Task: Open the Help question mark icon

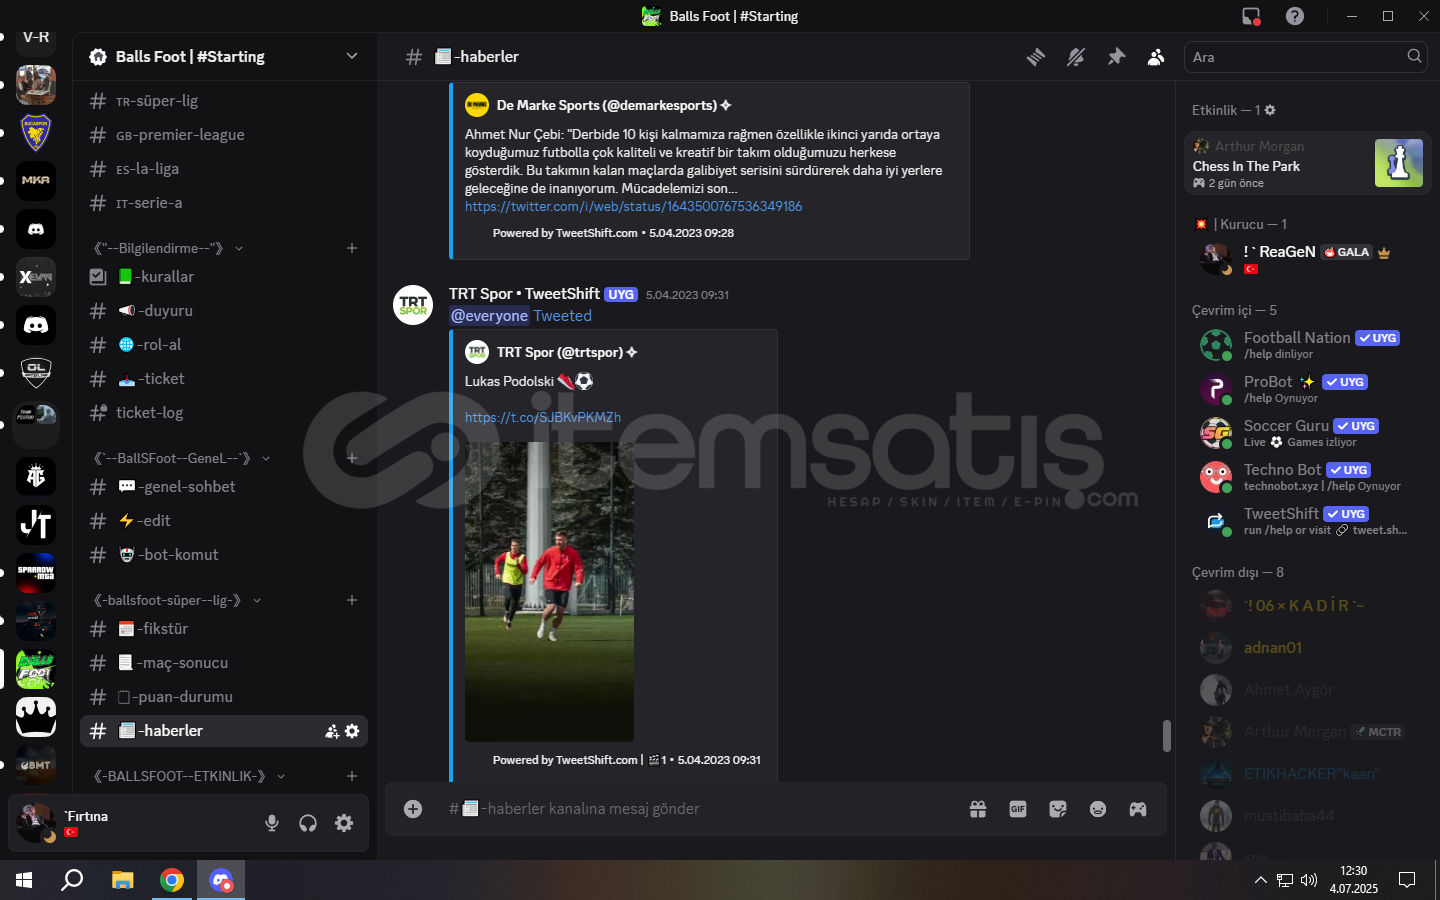Action: click(1295, 16)
